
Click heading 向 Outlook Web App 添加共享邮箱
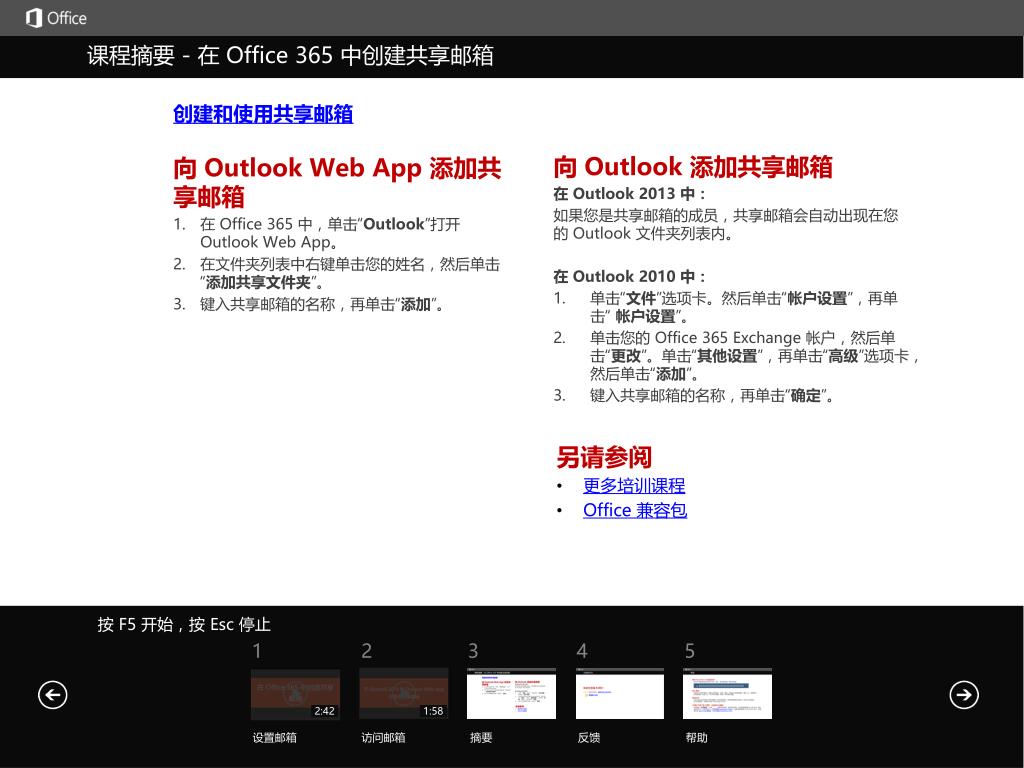(337, 182)
